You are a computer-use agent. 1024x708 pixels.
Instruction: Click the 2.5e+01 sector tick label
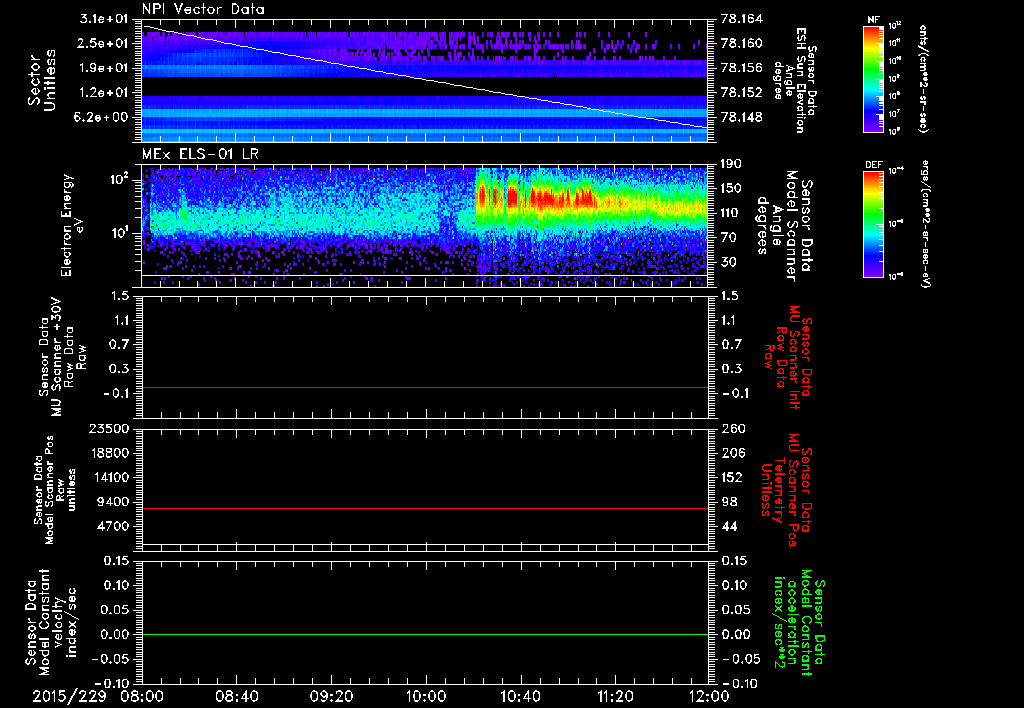[x=104, y=43]
